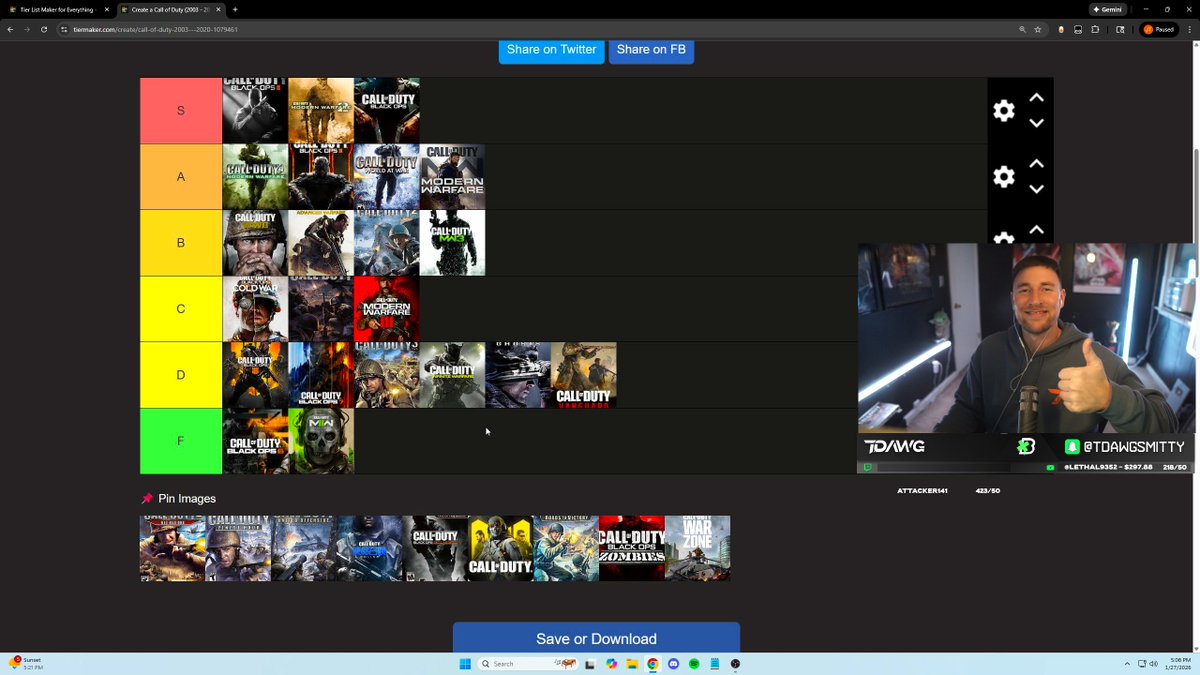The height and width of the screenshot is (675, 1200).
Task: Select Cold War cover in C tier
Action: tap(255, 309)
